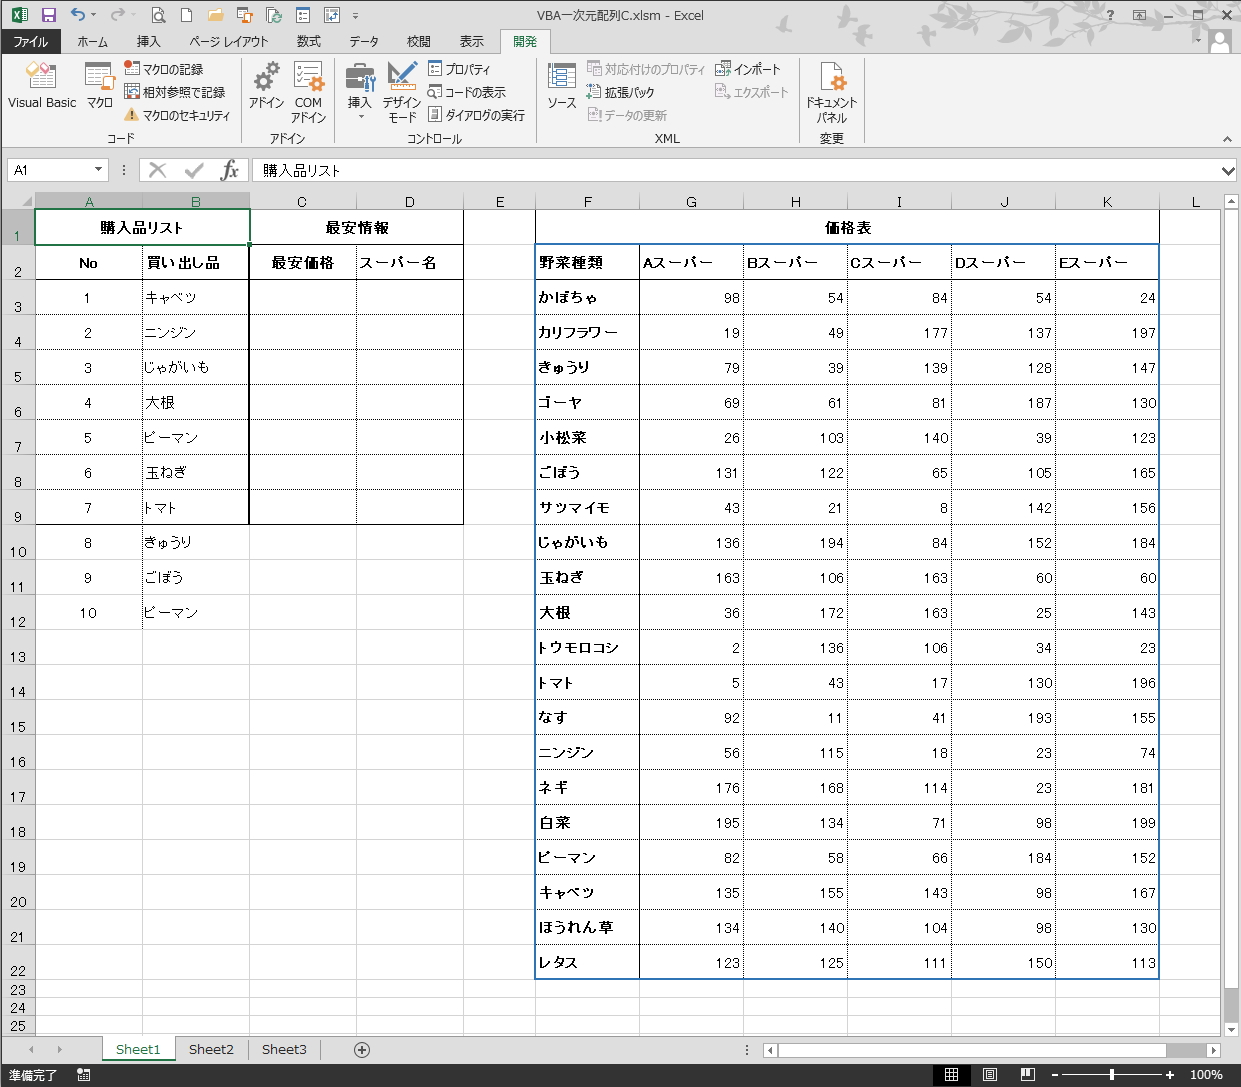This screenshot has height=1087, width=1241.
Task: Click the zoom out minus button
Action: (x=1055, y=1075)
